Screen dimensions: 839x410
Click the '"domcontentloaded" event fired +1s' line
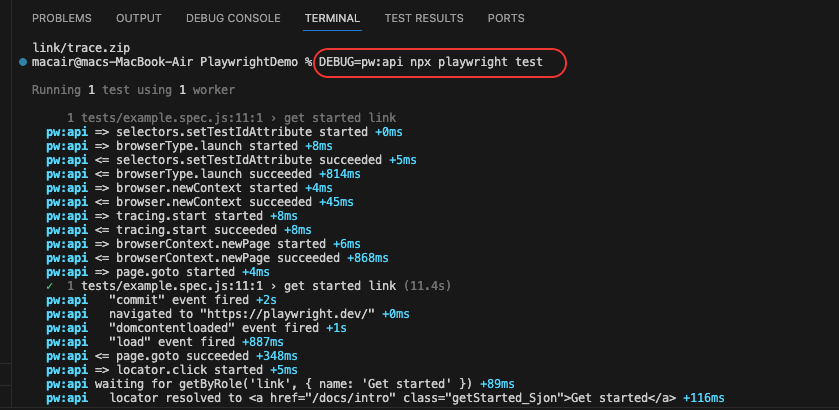click(196, 328)
